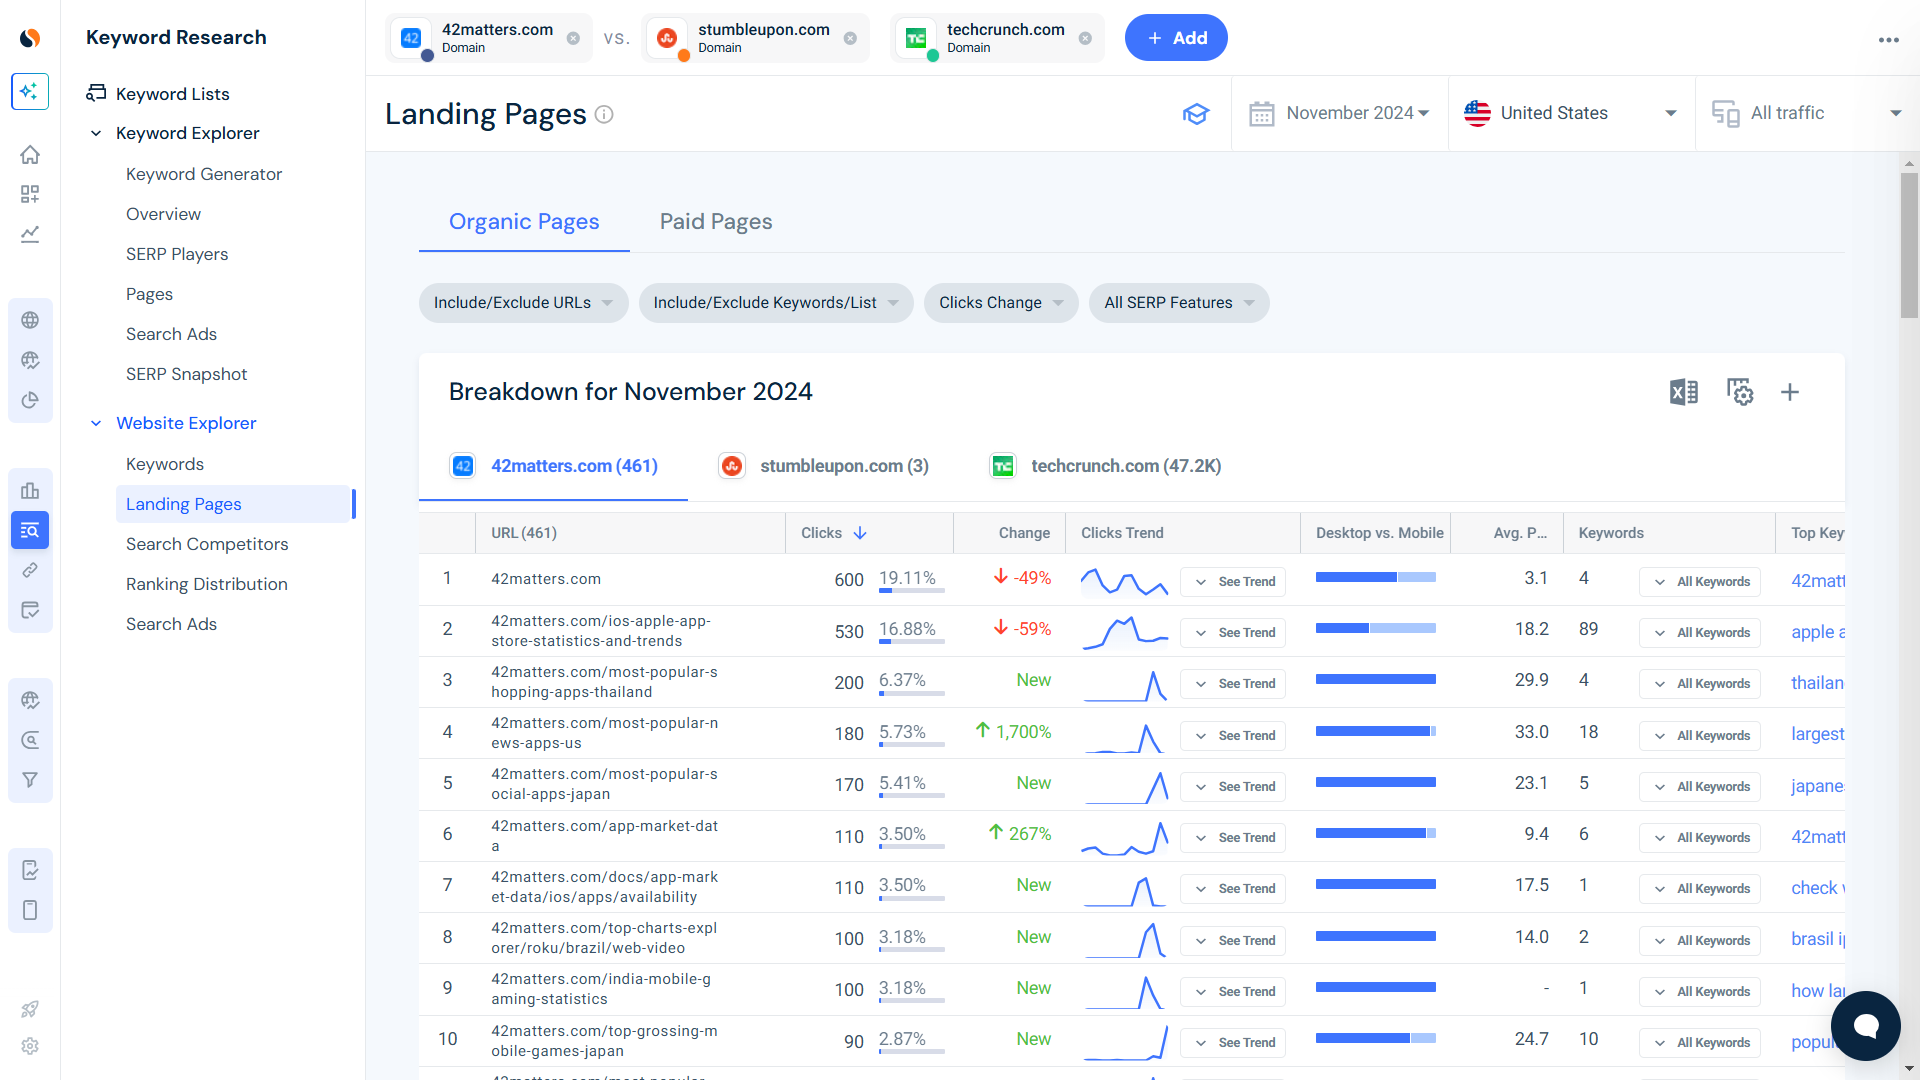1920x1080 pixels.
Task: Open the November 2024 date picker
Action: click(x=1340, y=113)
